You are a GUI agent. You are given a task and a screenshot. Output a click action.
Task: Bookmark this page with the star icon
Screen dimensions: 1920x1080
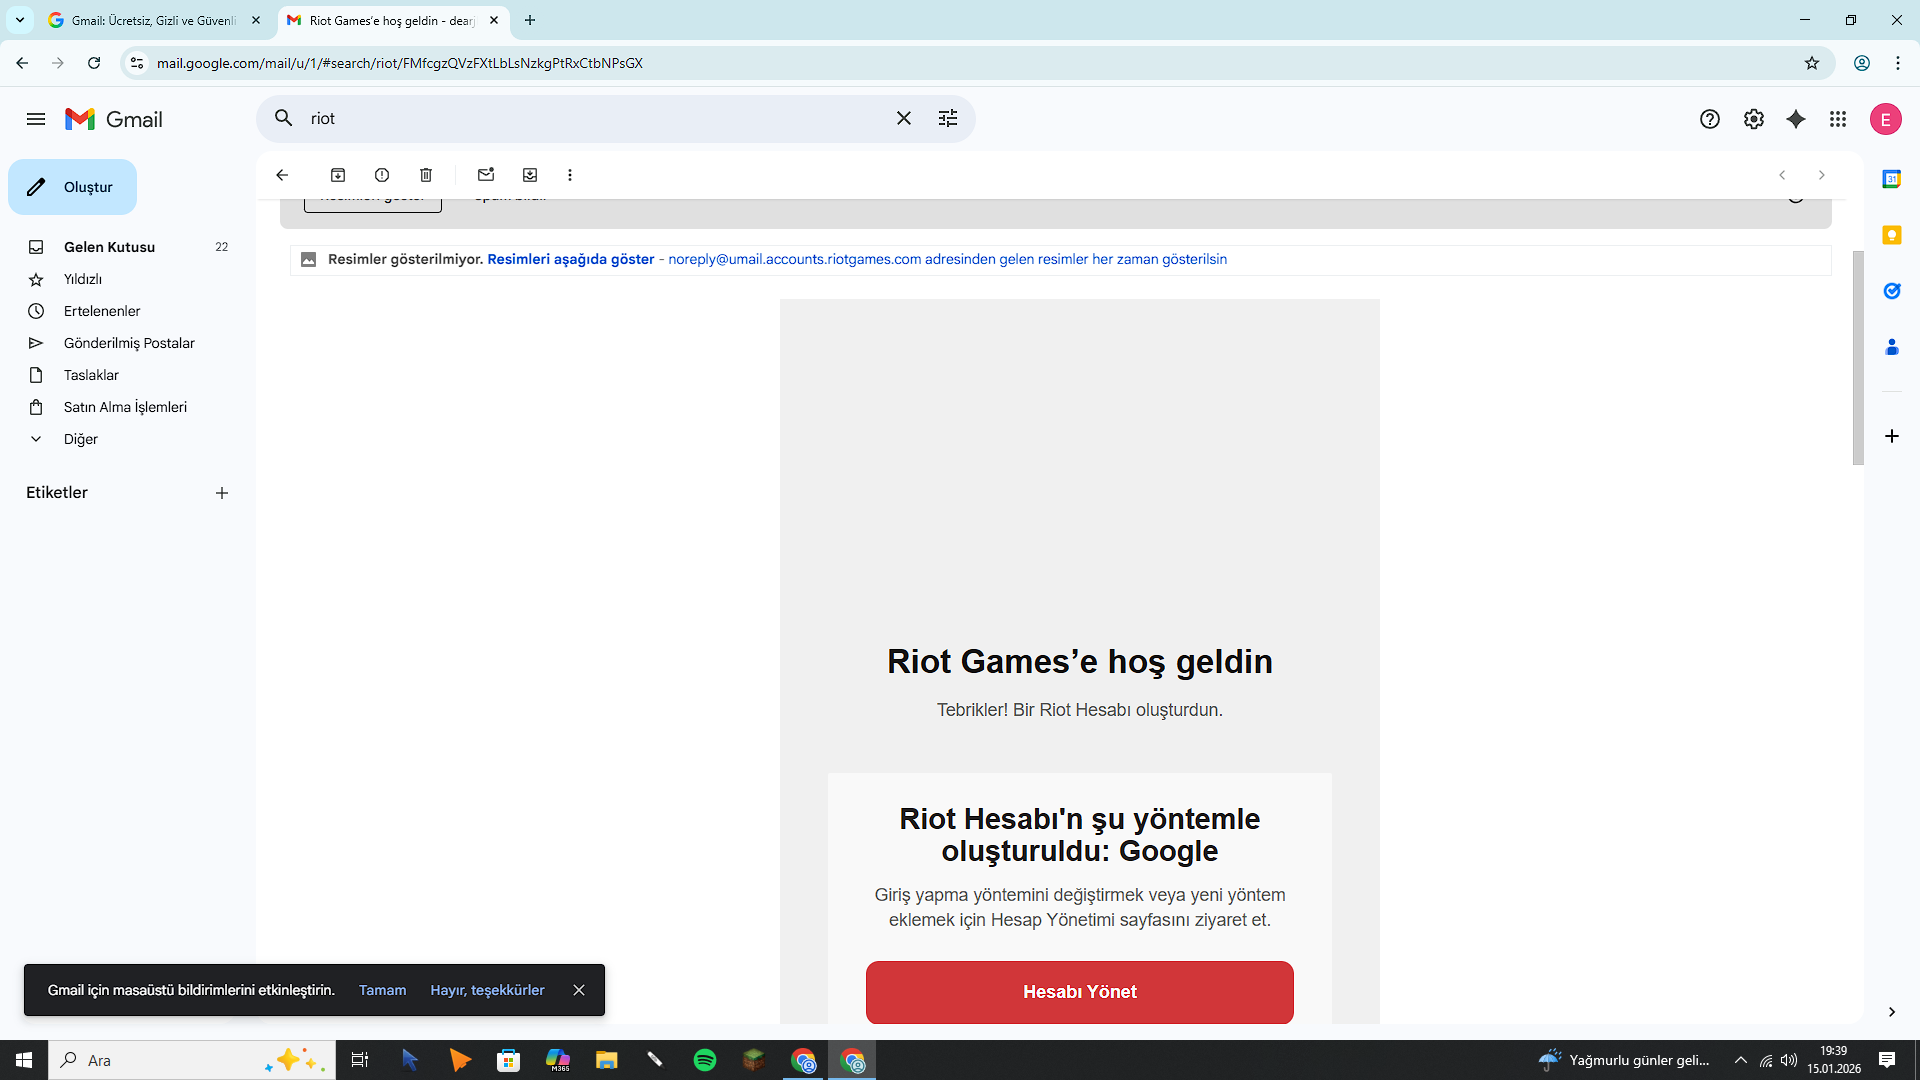coord(1812,63)
